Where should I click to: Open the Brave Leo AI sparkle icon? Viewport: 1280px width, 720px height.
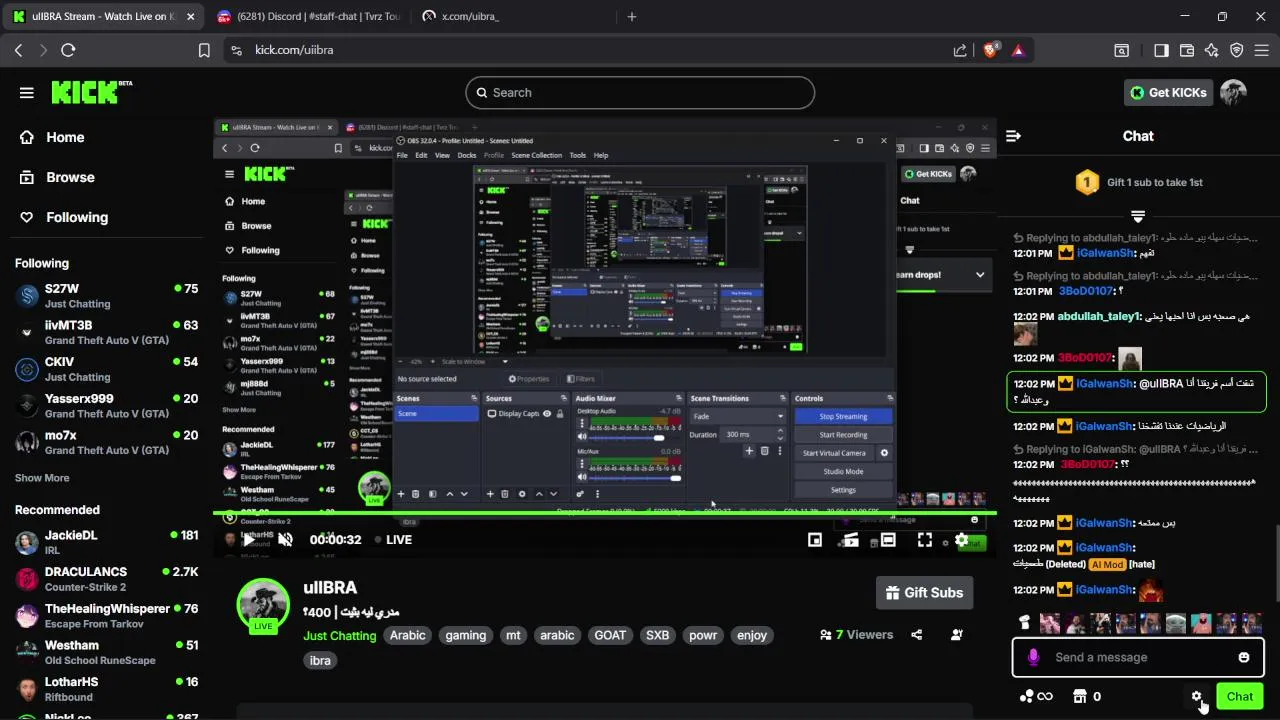[1212, 50]
